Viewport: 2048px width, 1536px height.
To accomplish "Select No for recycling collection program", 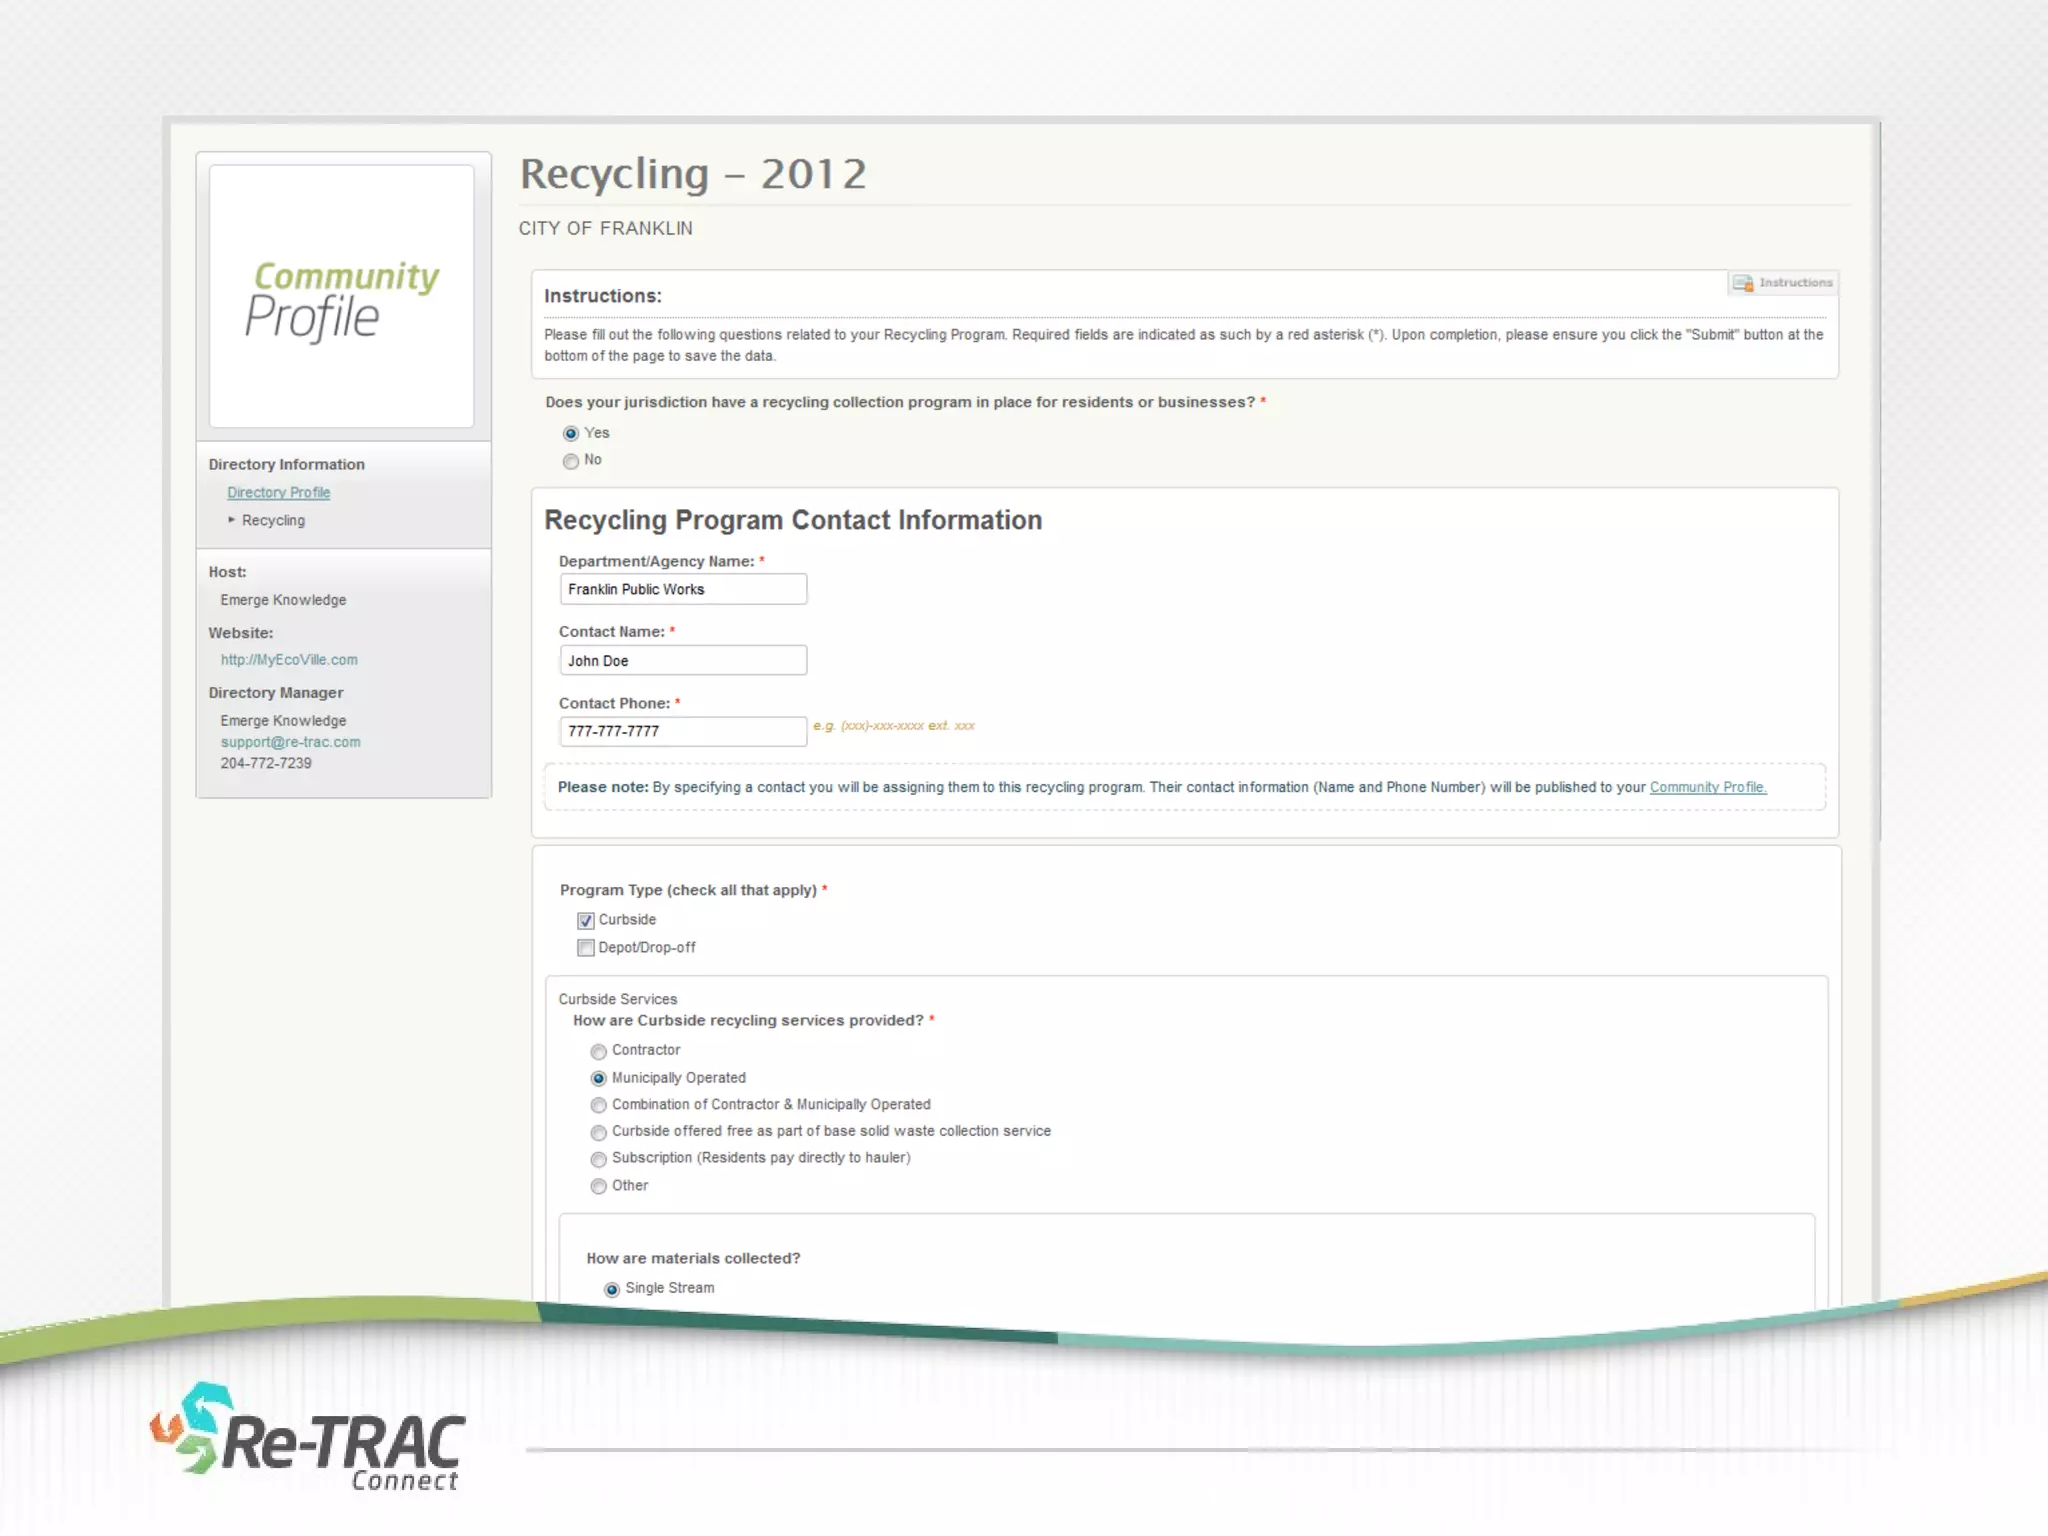I will 571,461.
